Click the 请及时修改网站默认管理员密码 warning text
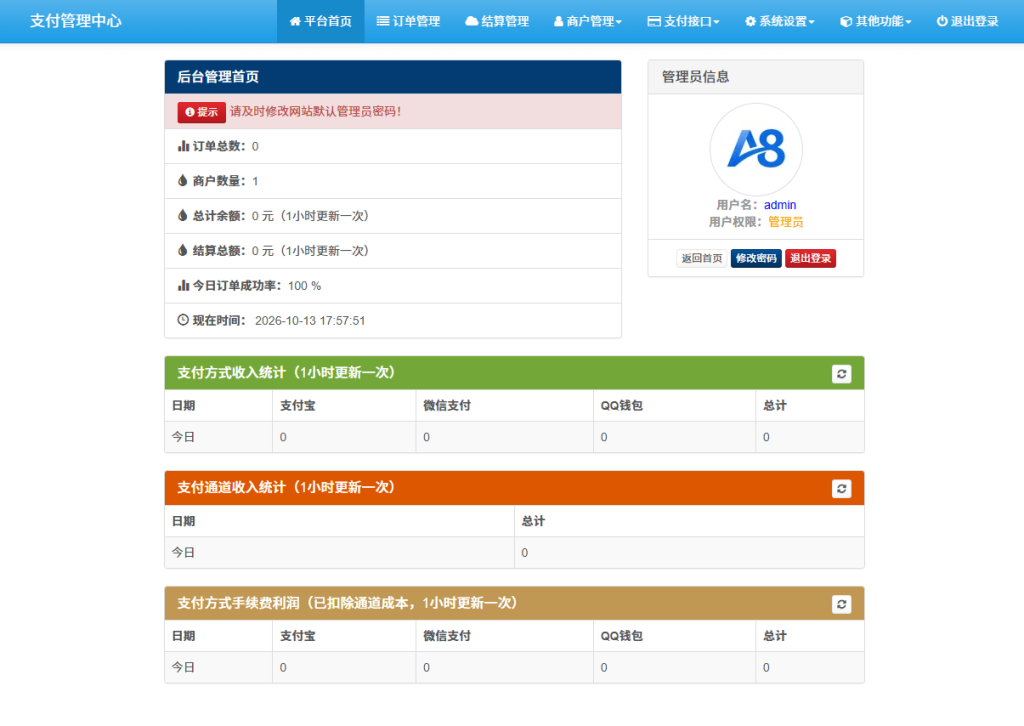 (315, 112)
